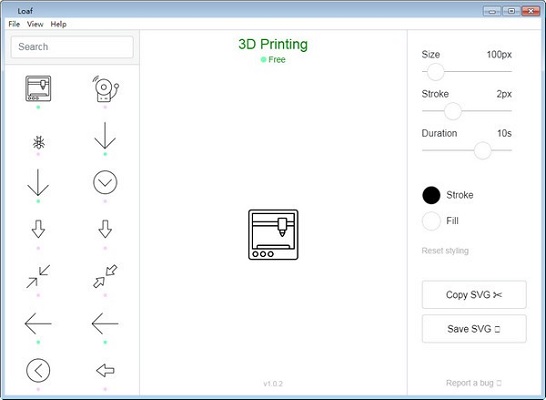Focus the Search input field

pyautogui.click(x=72, y=47)
